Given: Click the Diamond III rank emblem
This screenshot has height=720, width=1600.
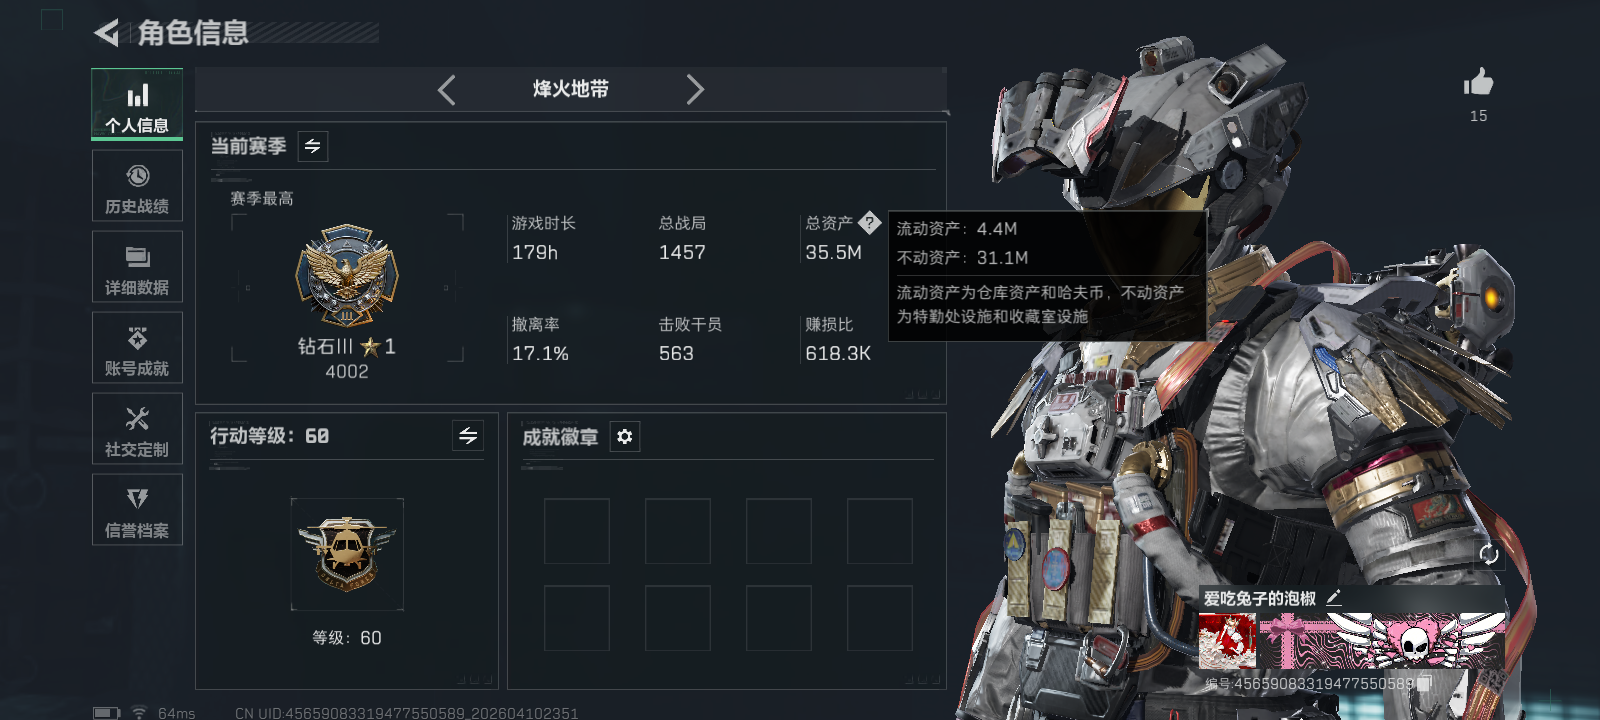Looking at the screenshot, I should [347, 276].
